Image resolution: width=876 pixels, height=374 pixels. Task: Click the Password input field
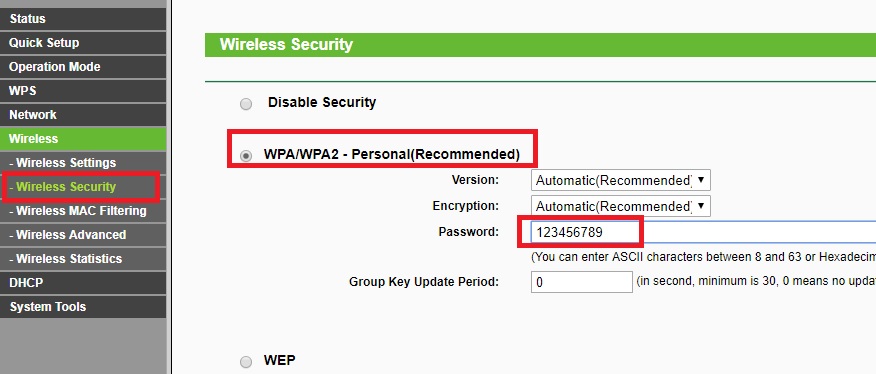(x=703, y=232)
